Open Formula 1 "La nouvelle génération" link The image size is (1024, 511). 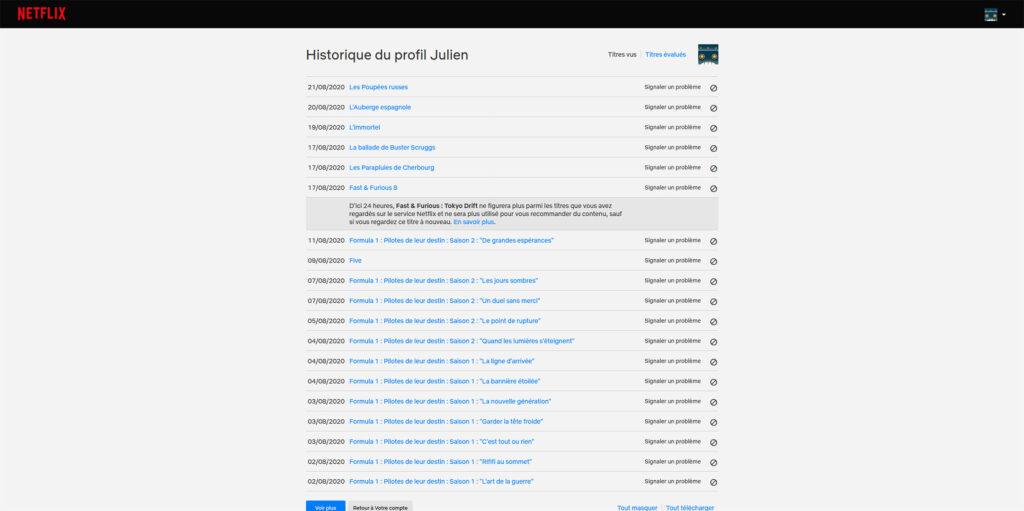click(x=450, y=401)
